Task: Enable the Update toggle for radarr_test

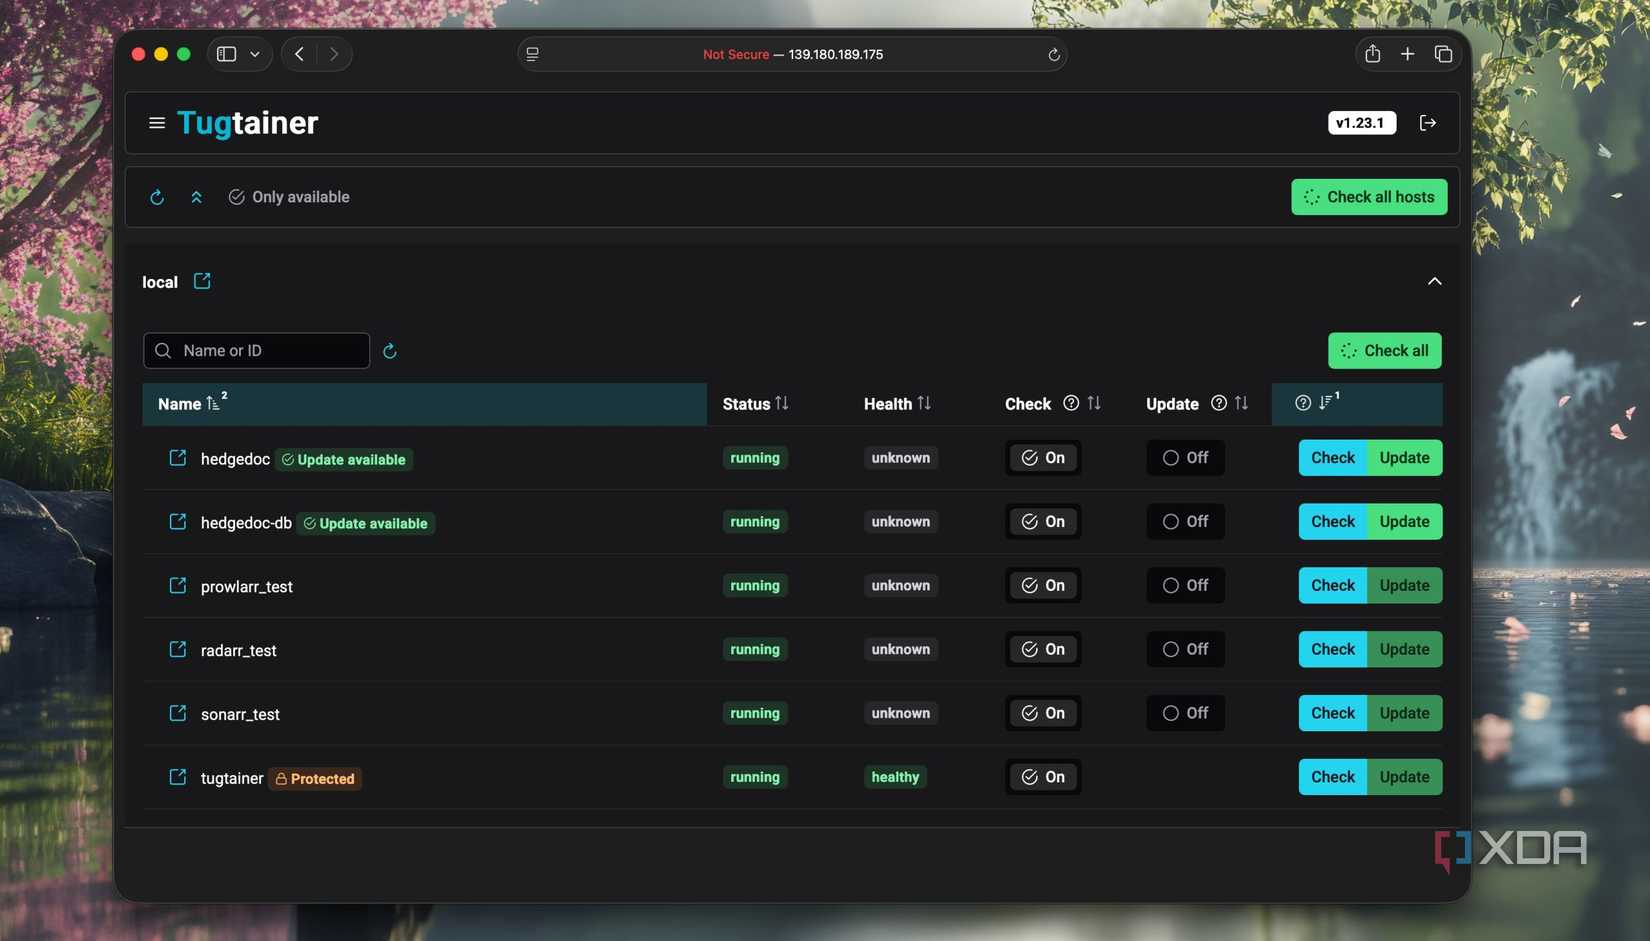Action: (1185, 649)
